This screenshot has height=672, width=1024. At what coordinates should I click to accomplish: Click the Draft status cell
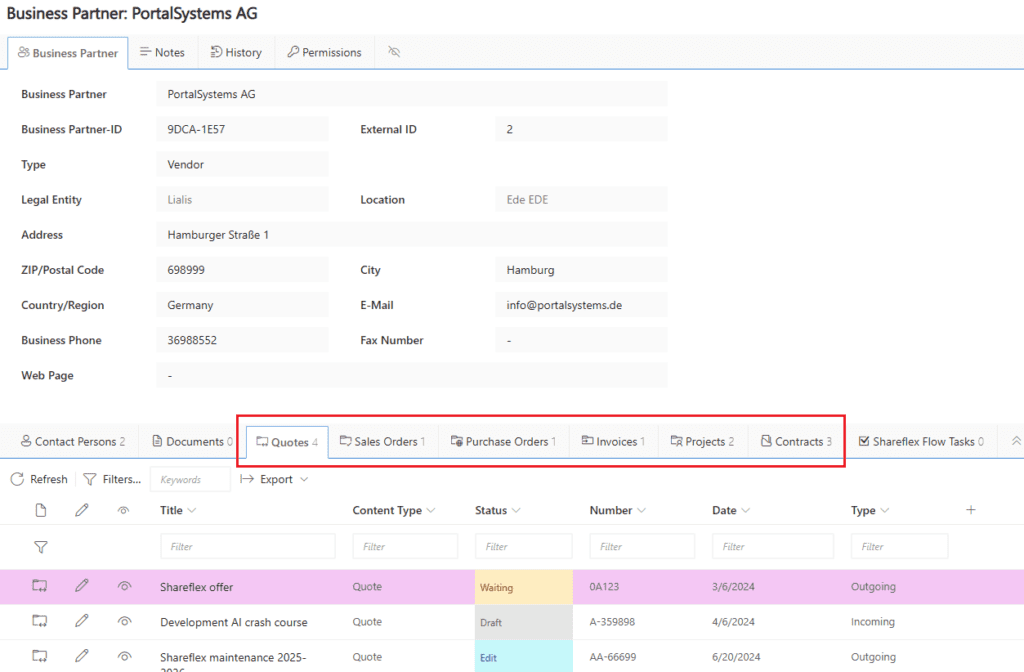tap(524, 622)
